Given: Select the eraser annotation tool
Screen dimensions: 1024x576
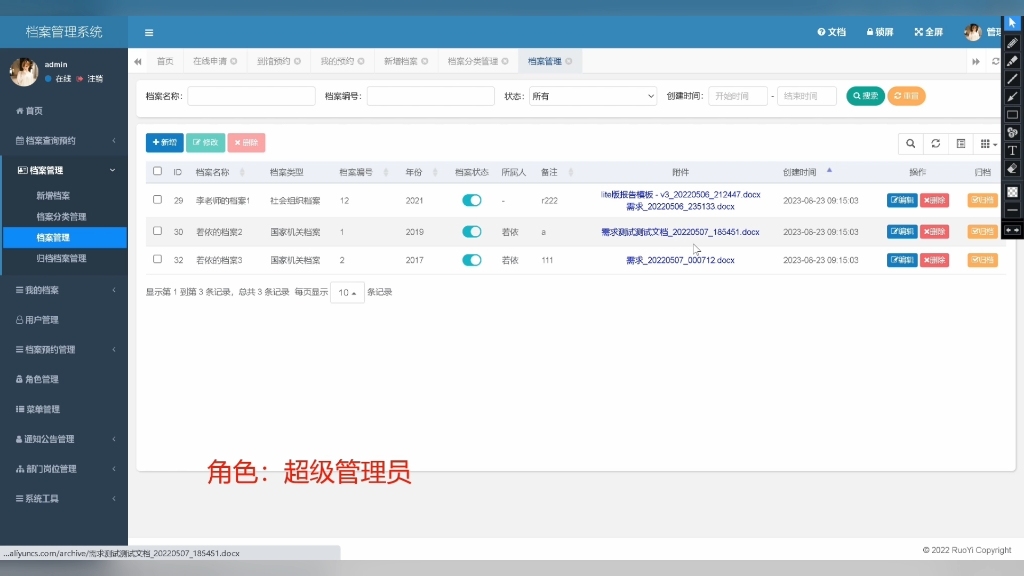Looking at the screenshot, I should pyautogui.click(x=1012, y=169).
